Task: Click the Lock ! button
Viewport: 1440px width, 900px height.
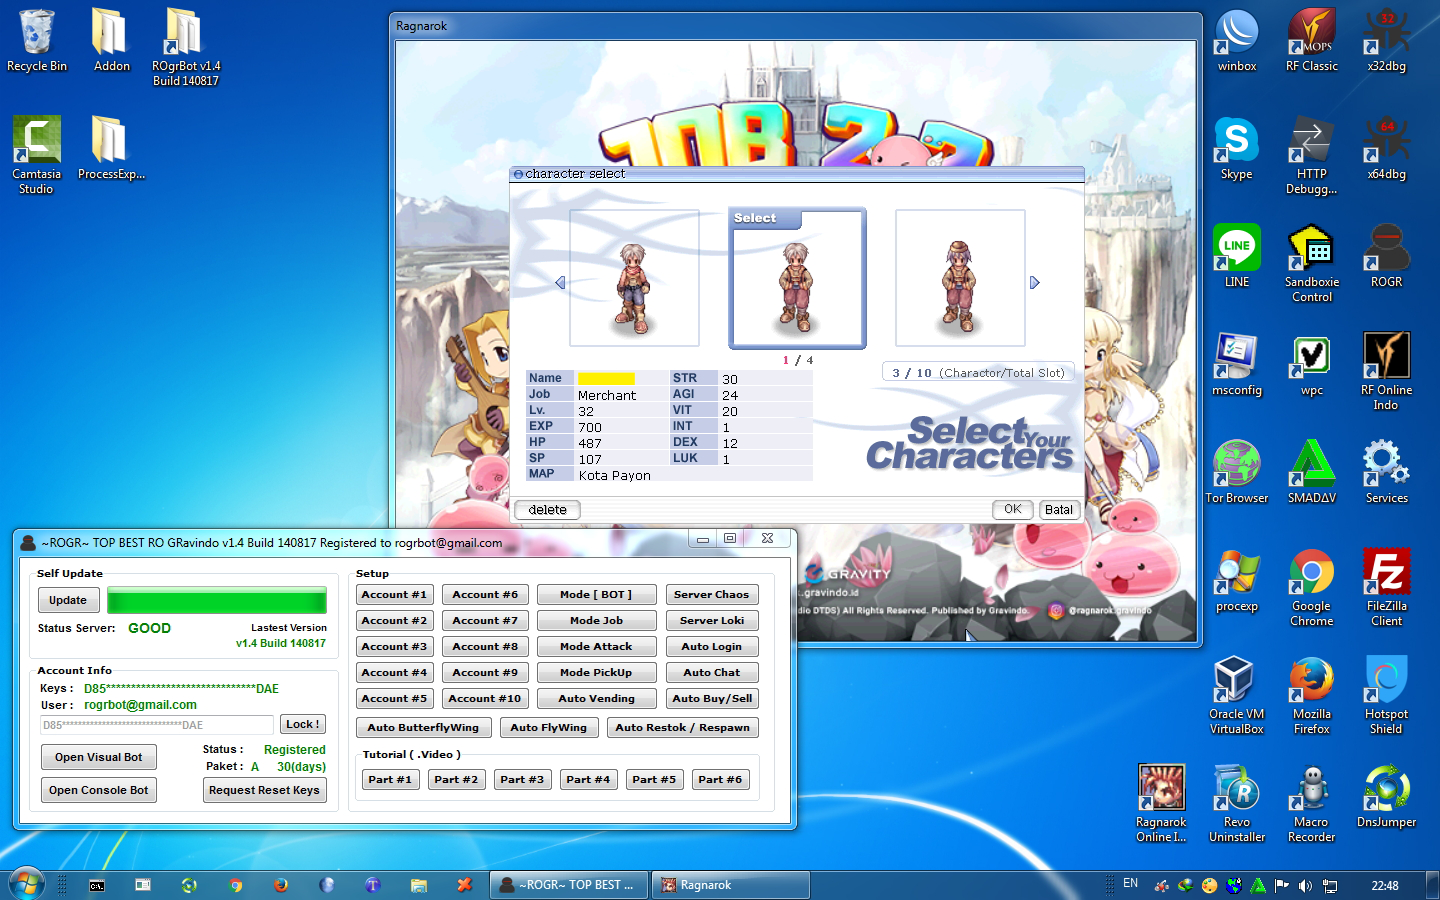Action: (x=302, y=724)
